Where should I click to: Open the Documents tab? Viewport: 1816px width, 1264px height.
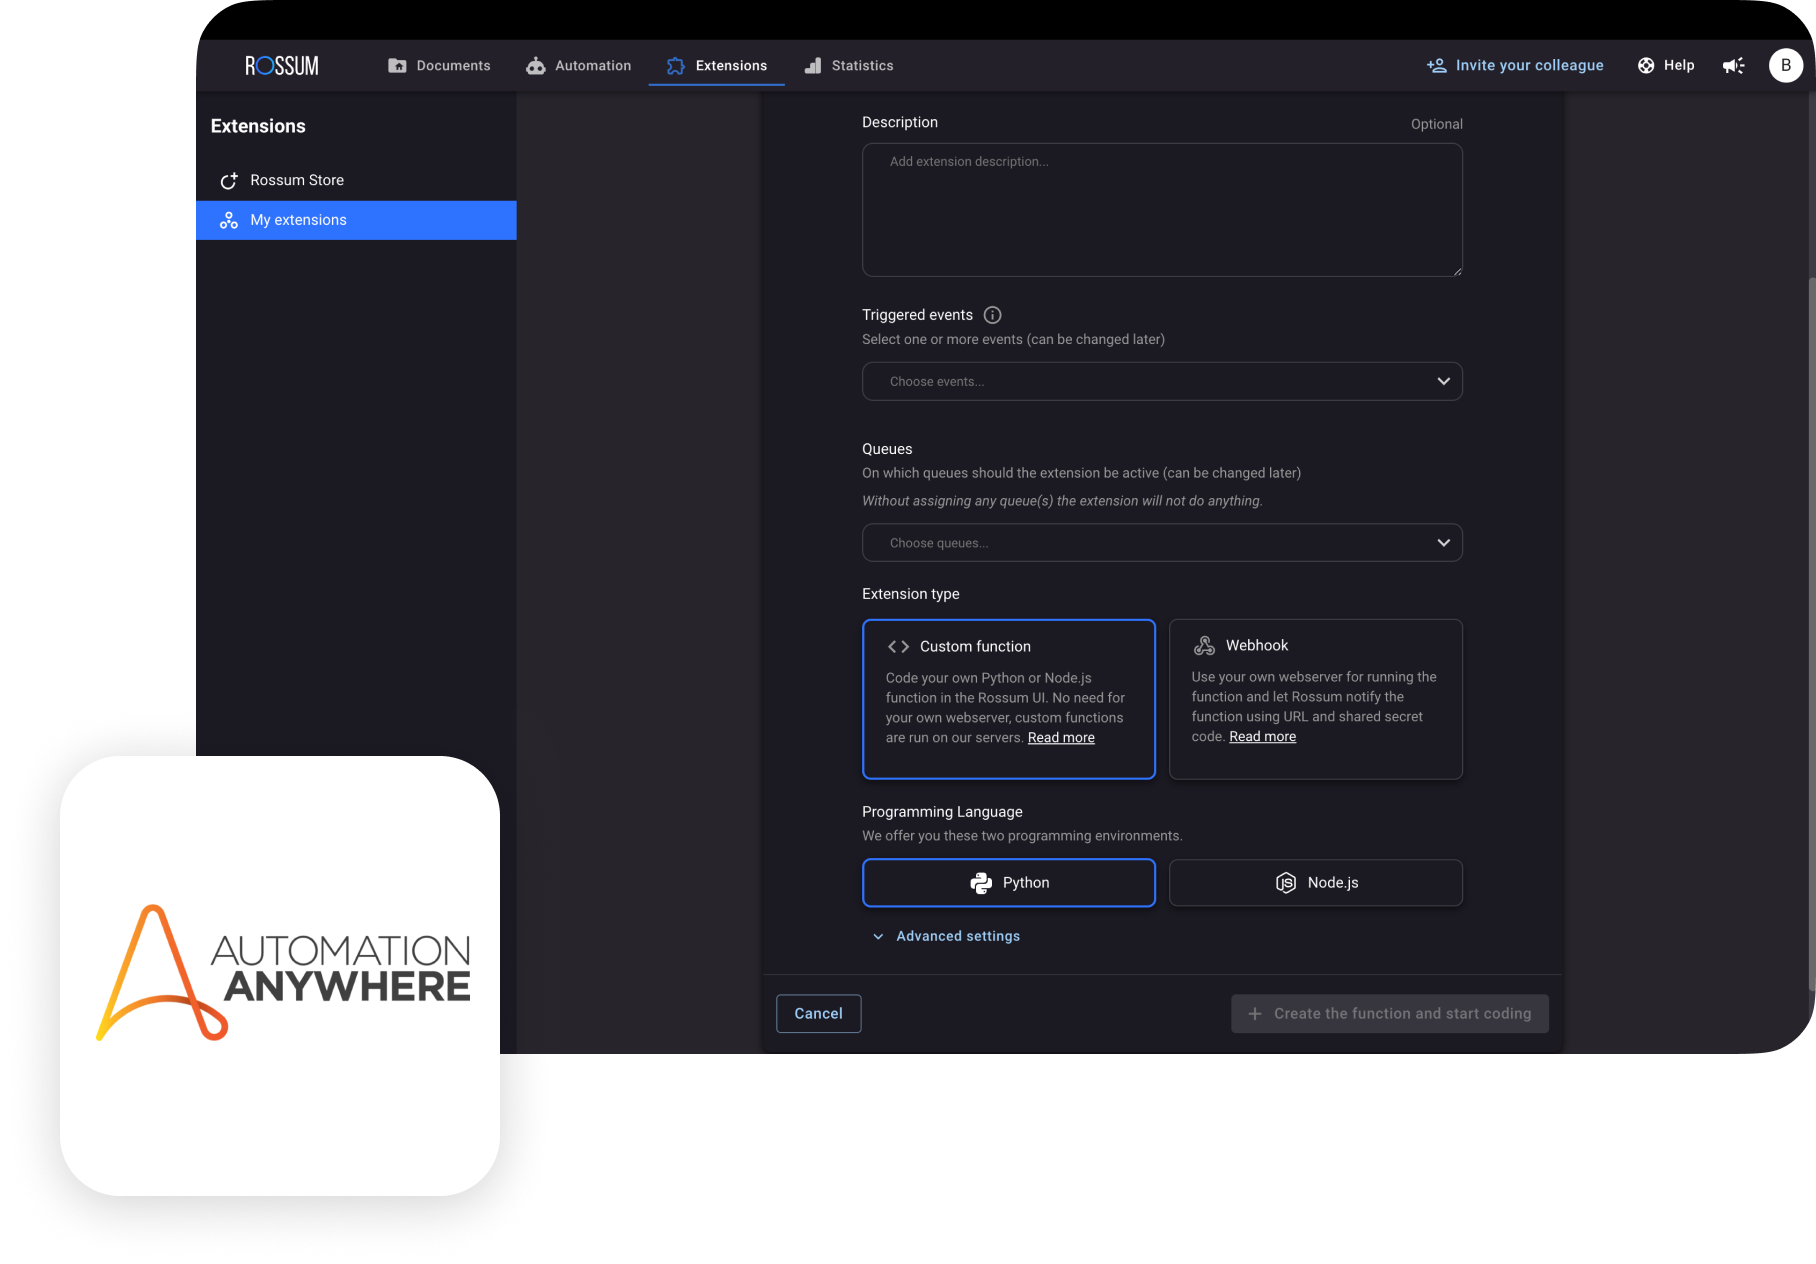(439, 66)
